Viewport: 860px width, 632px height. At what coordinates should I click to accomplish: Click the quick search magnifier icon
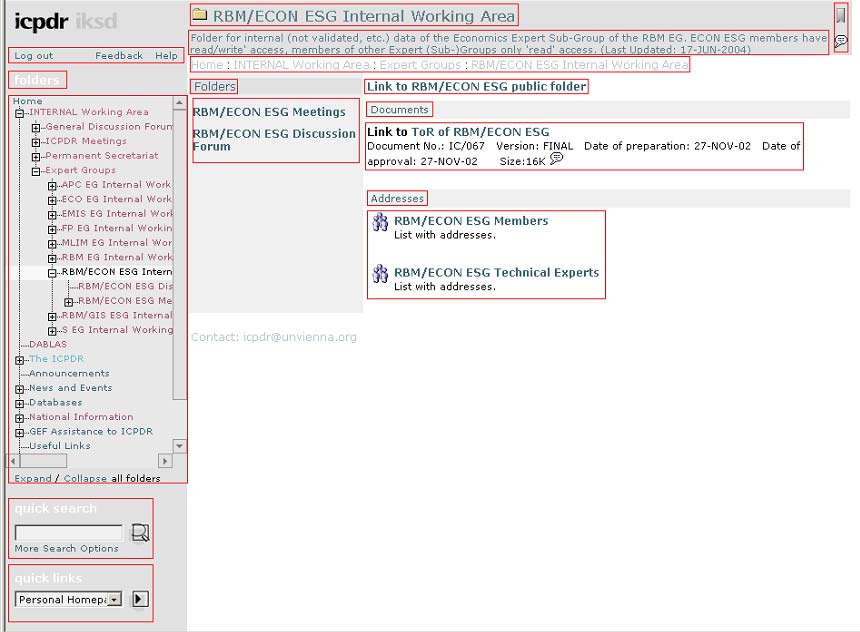click(x=140, y=533)
